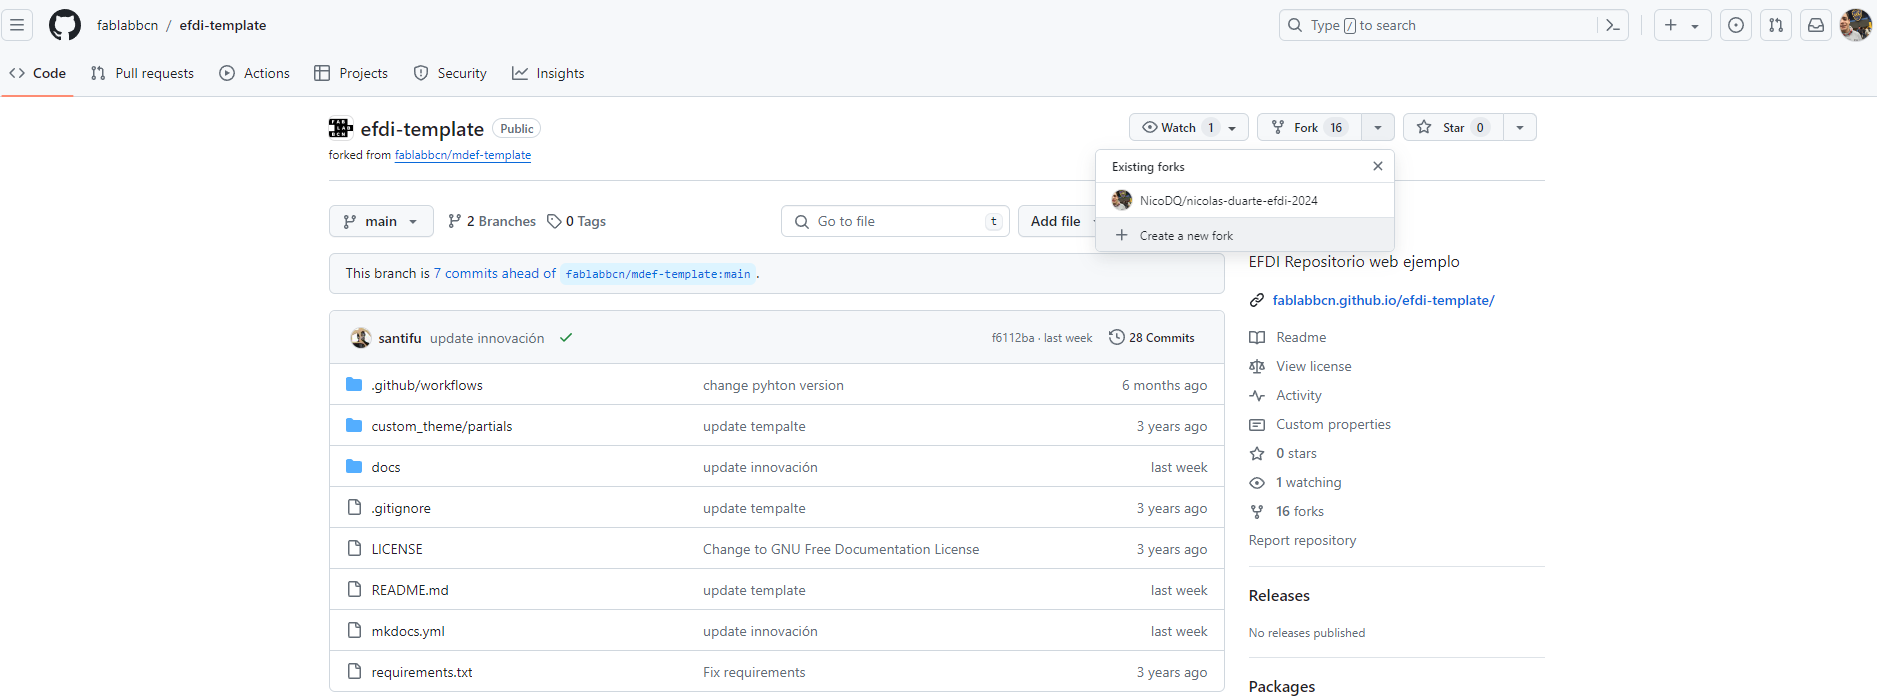1877x699 pixels.
Task: View the 2 Branches link
Action: click(x=492, y=221)
